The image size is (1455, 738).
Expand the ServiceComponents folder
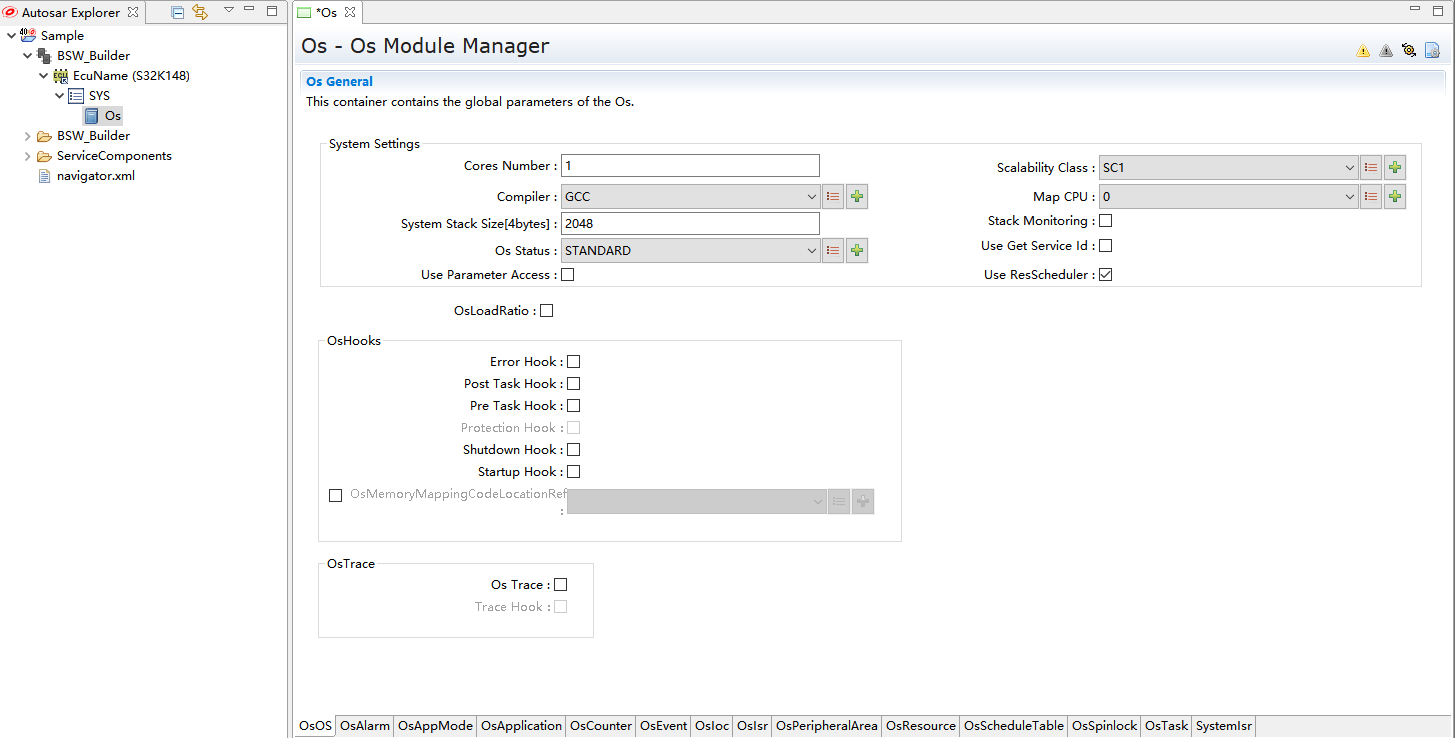28,156
